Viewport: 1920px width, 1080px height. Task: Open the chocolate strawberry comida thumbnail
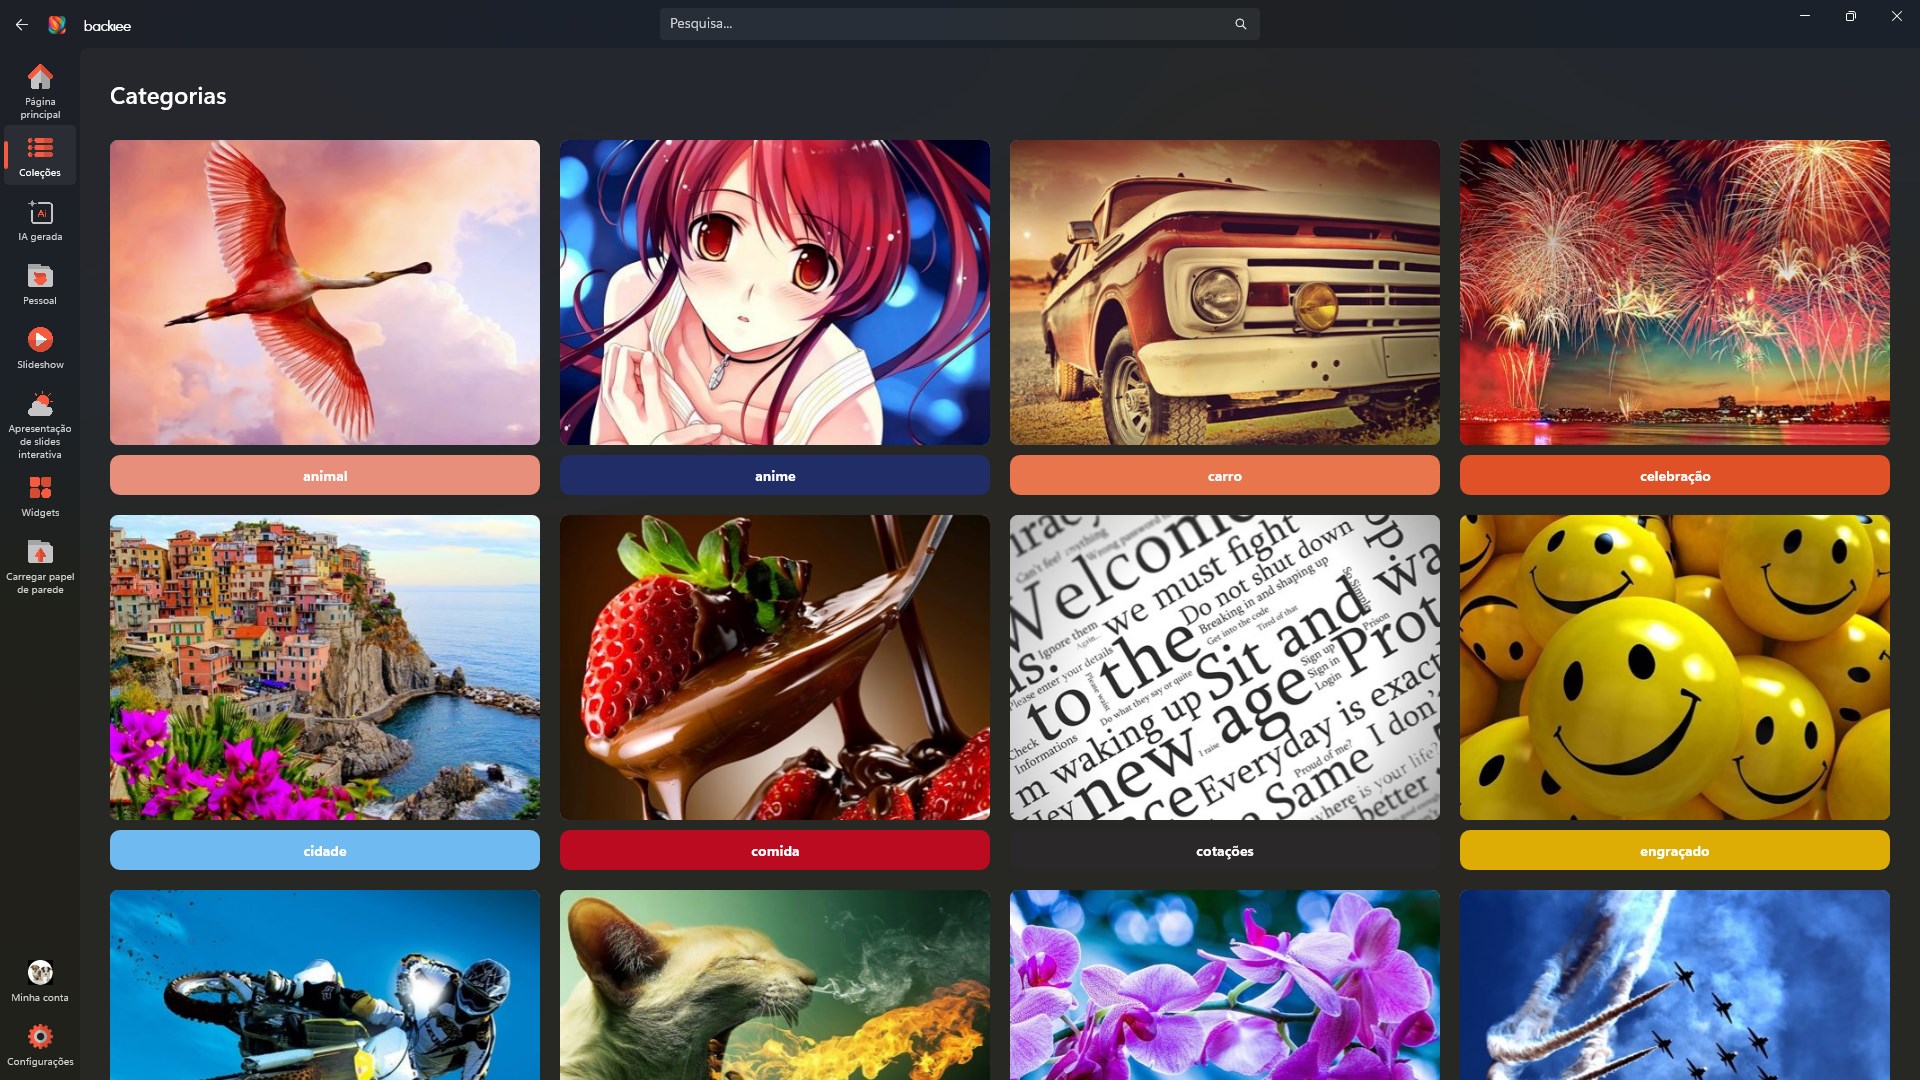775,667
